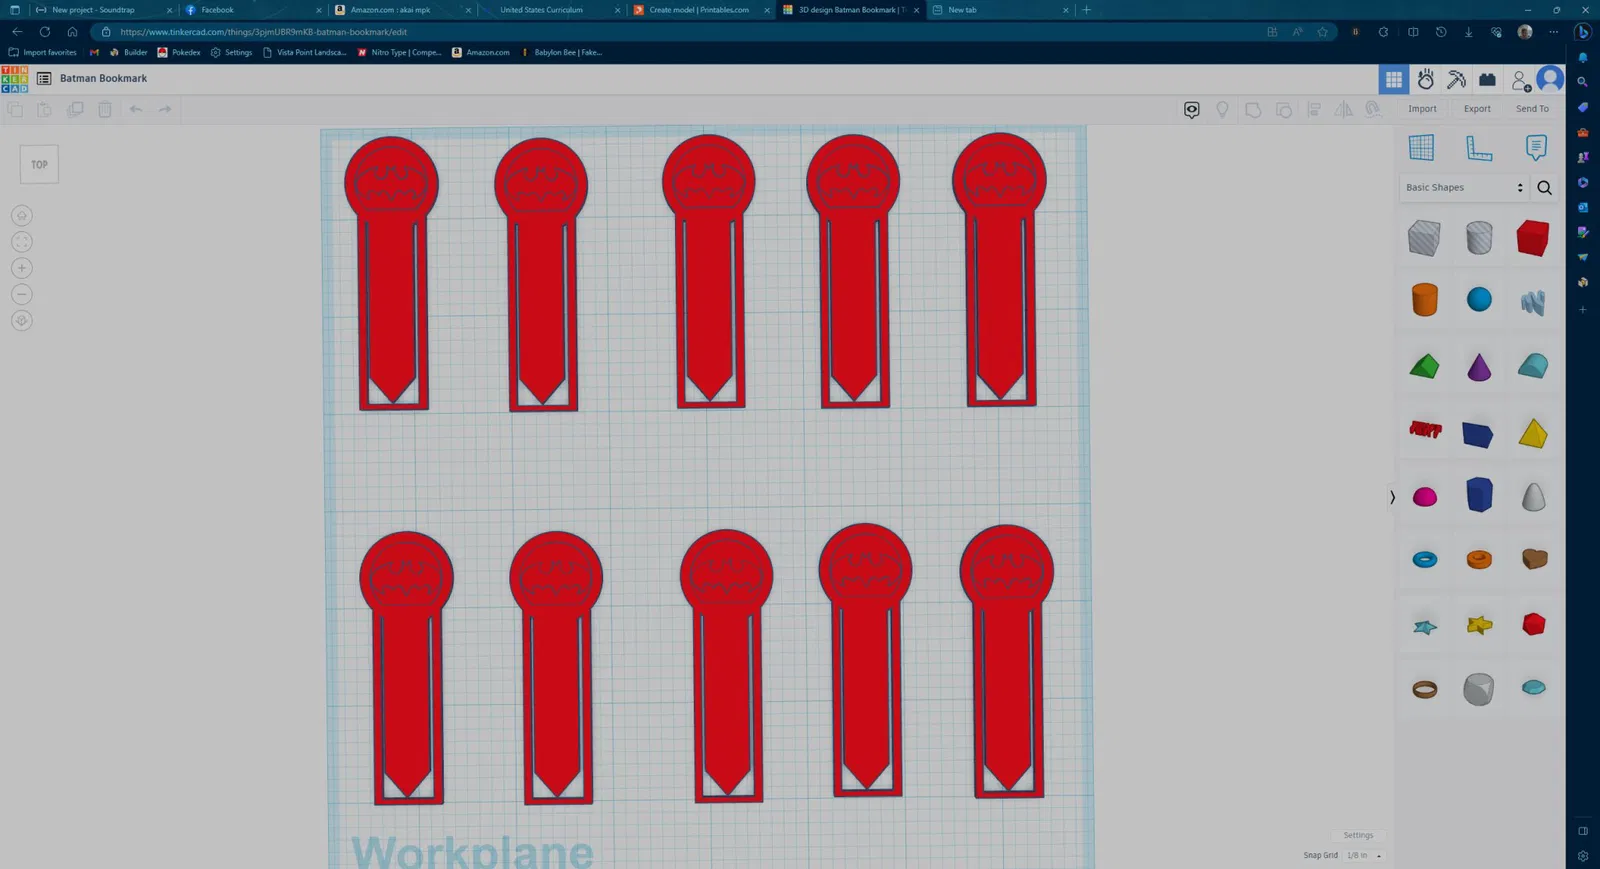Select the Workplane tool
The height and width of the screenshot is (869, 1600).
[1421, 147]
